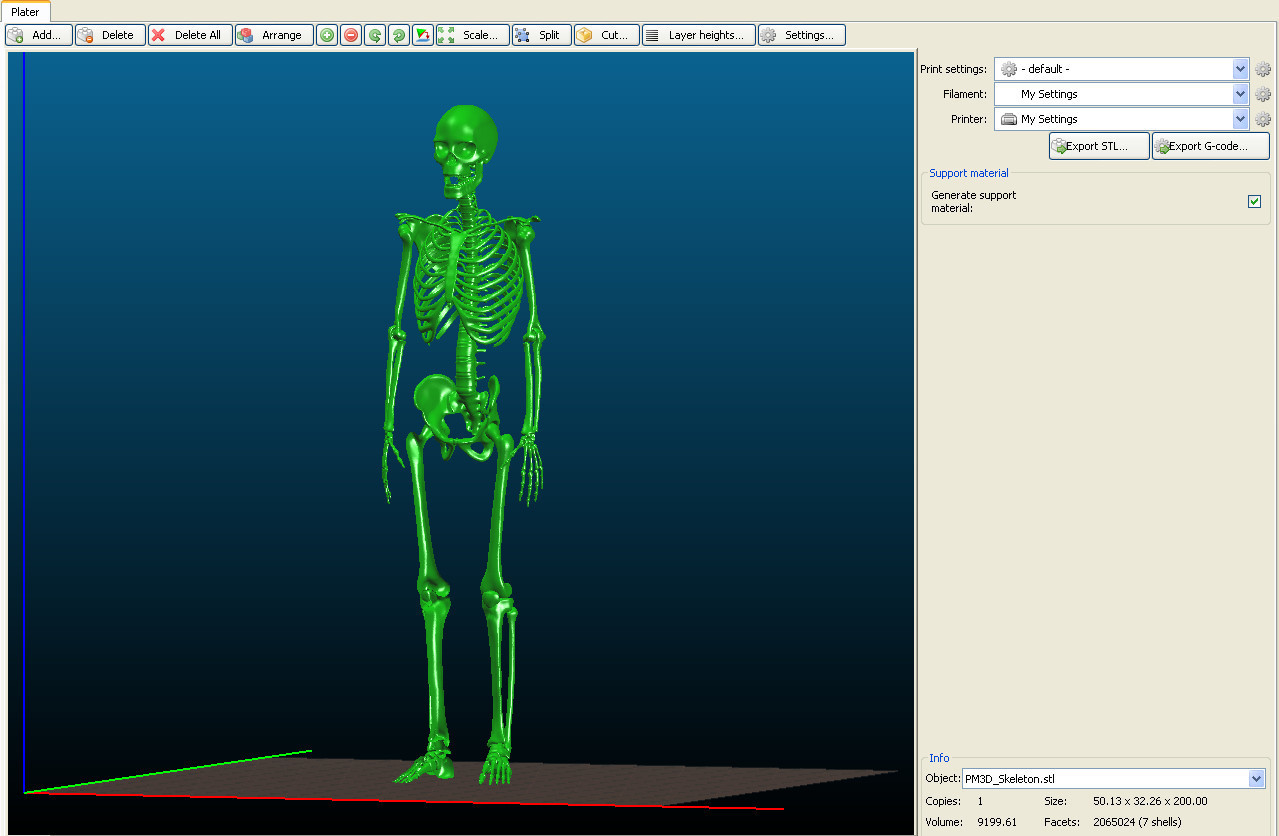Image resolution: width=1279 pixels, height=836 pixels.
Task: Uncheck Generate support material checkbox
Action: point(1254,202)
